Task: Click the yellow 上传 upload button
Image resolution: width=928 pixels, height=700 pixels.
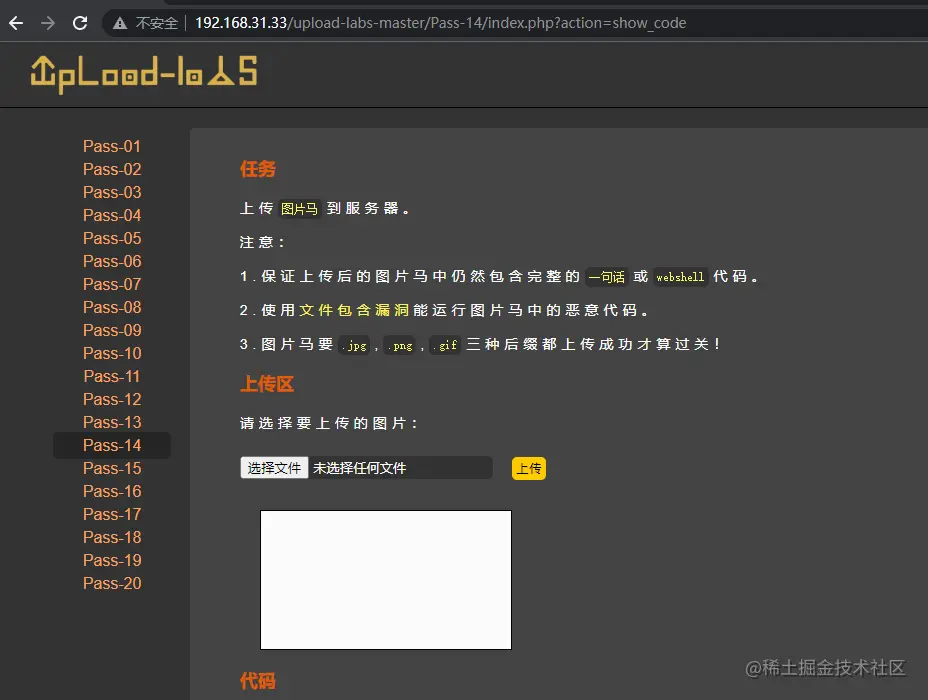Action: click(x=529, y=469)
